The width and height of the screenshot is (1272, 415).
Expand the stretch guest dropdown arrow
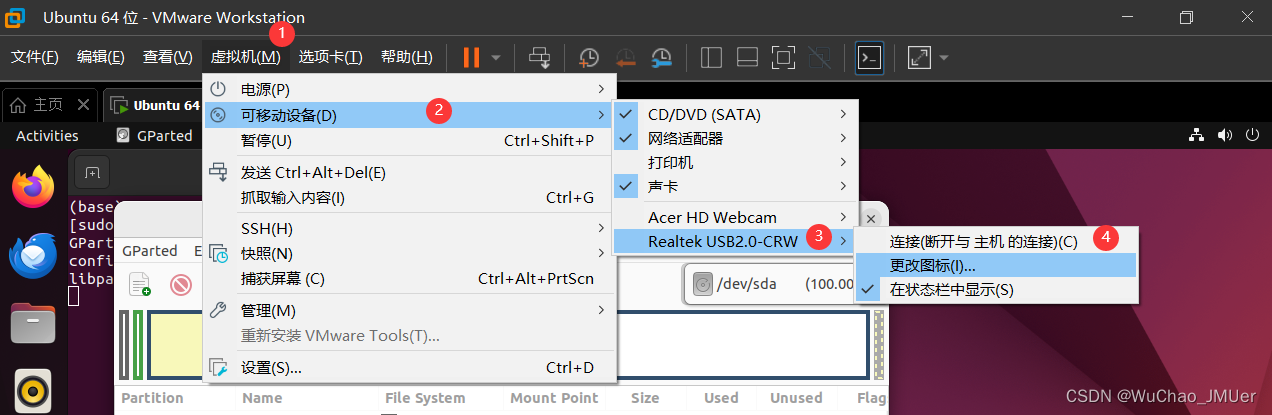point(943,58)
